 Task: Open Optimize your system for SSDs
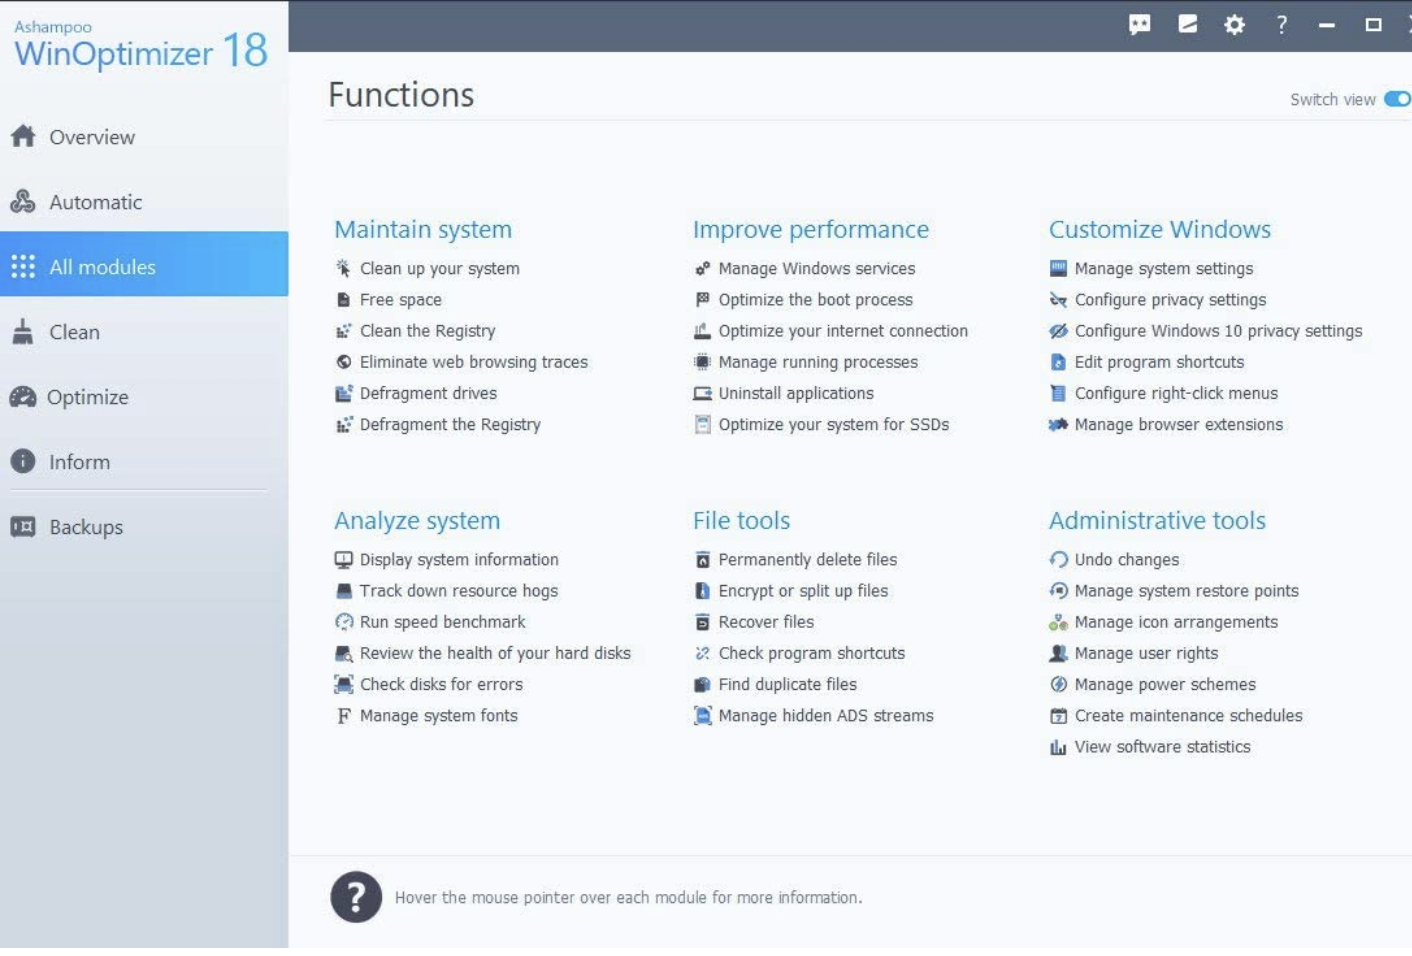click(x=833, y=425)
